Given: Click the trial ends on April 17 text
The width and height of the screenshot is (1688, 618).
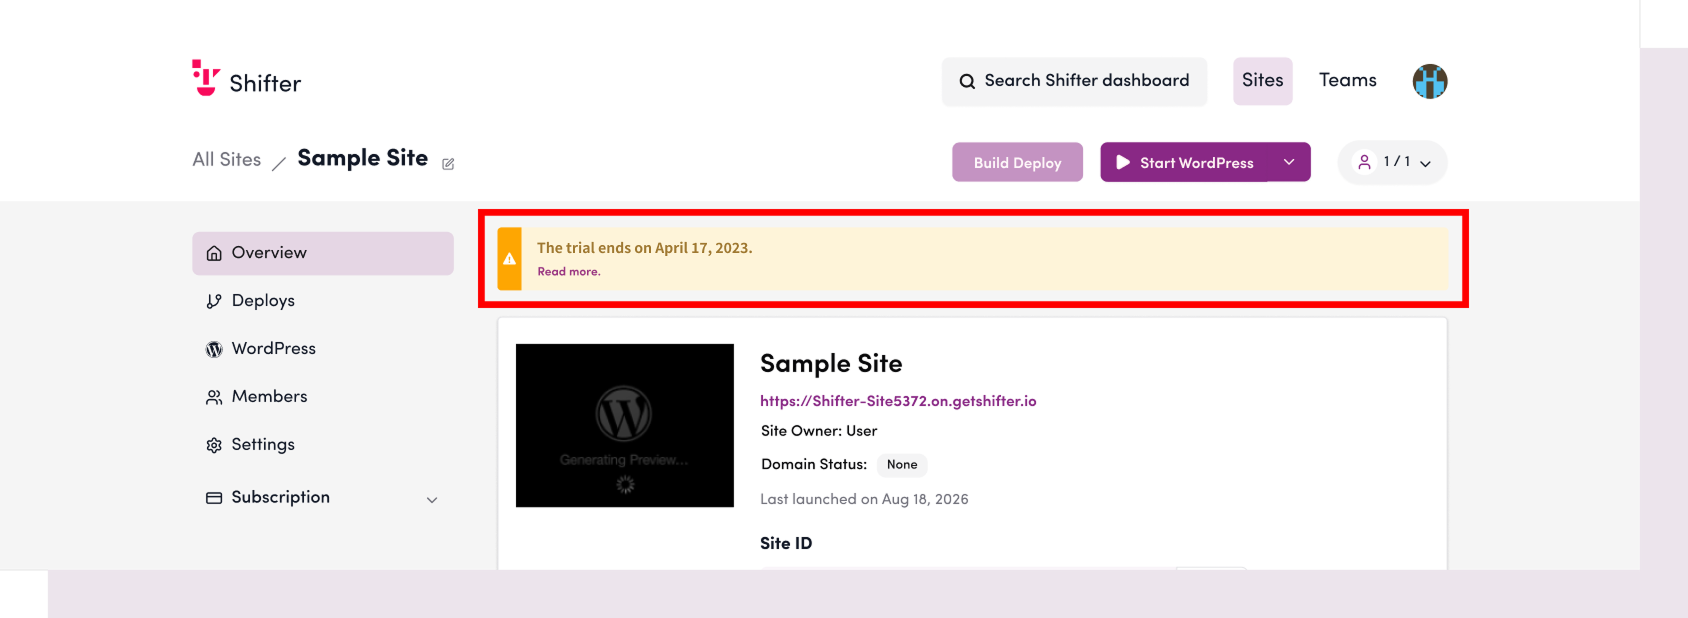Looking at the screenshot, I should coord(644,248).
